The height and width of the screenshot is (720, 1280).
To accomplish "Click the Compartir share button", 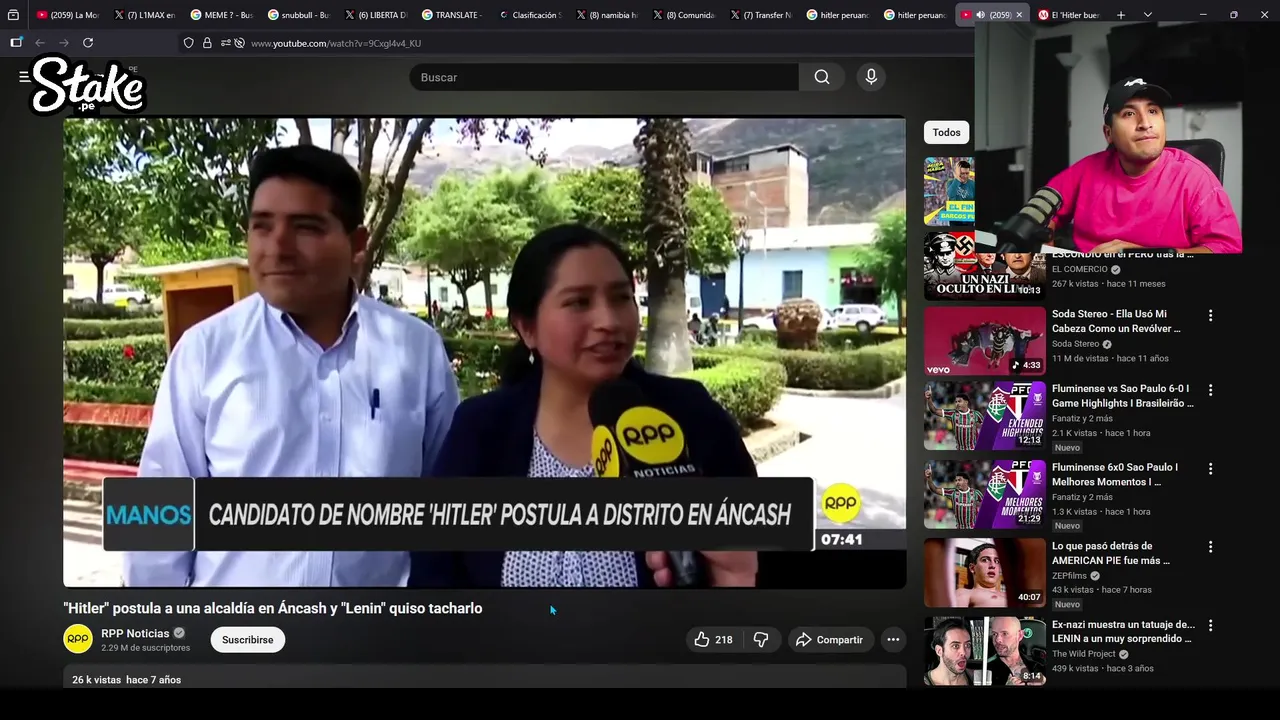I will (829, 640).
